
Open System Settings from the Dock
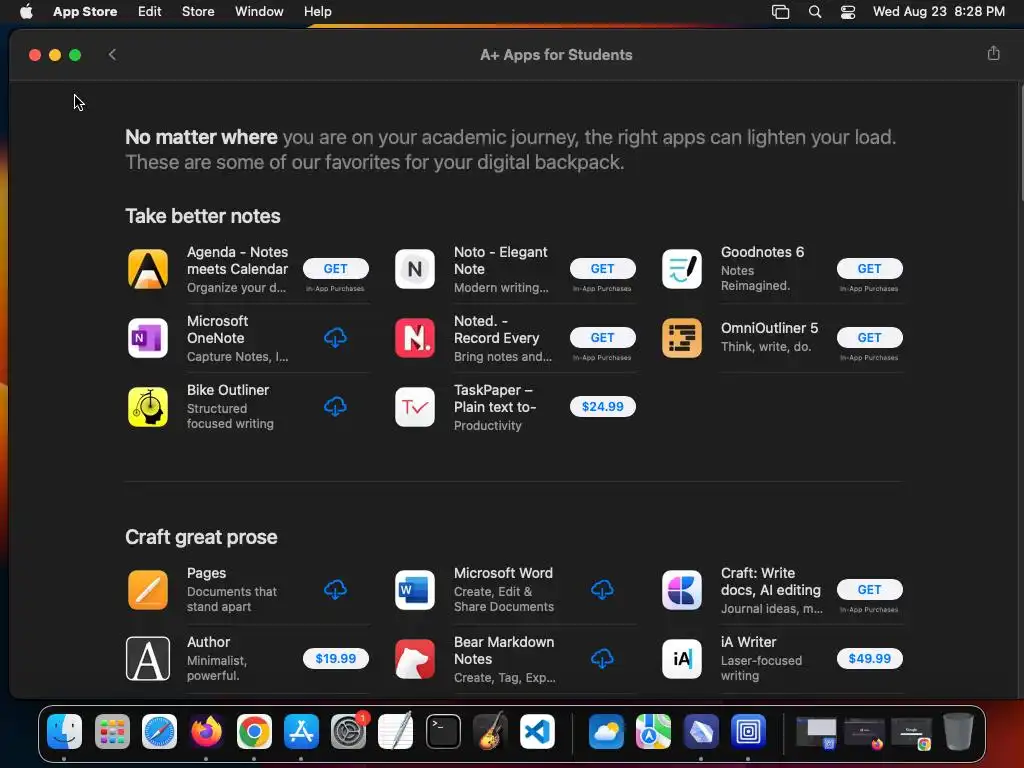click(x=349, y=731)
